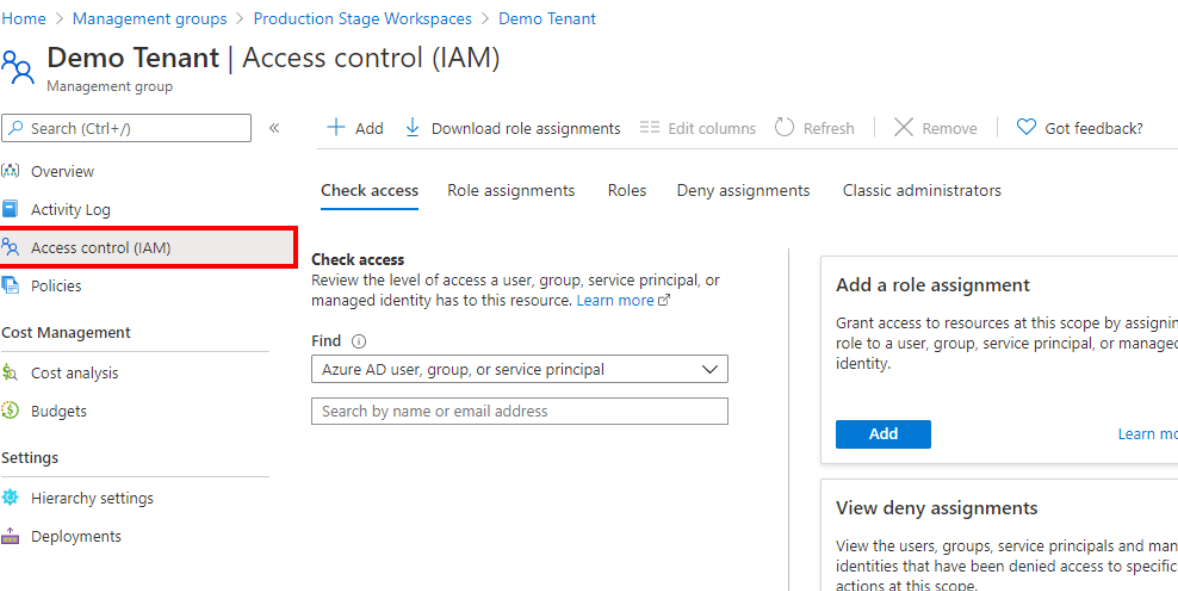Click the Access control people icon
Screen dimensions: 1178x591
[x=11, y=247]
